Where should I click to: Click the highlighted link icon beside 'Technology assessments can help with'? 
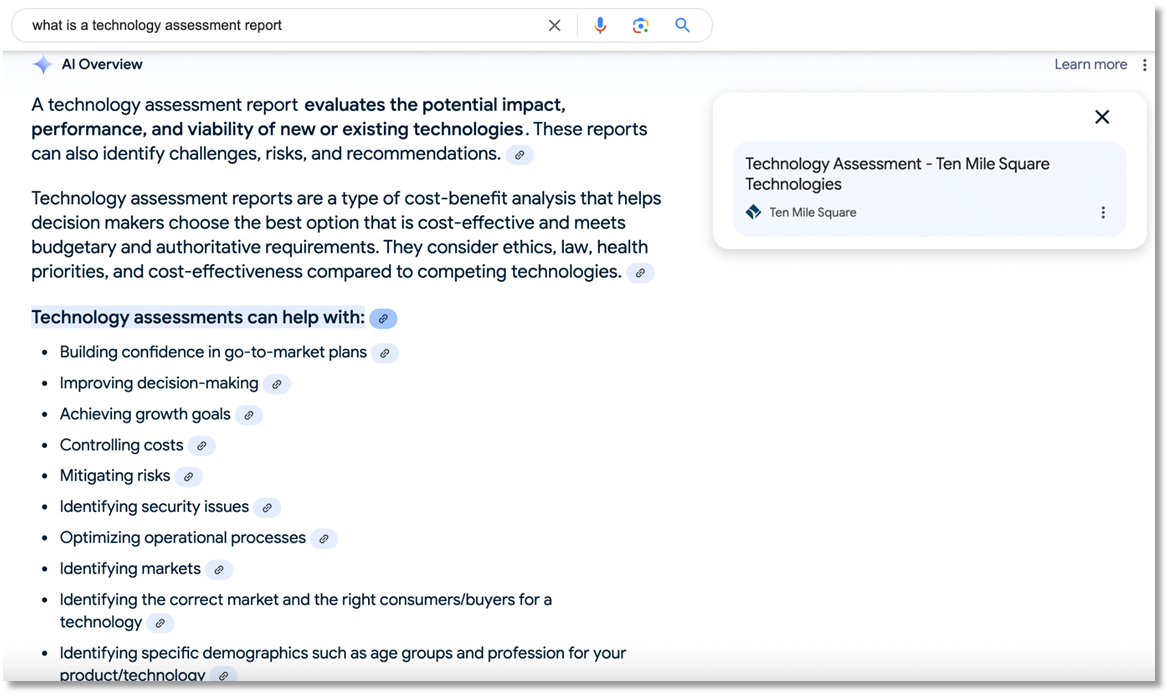click(x=383, y=319)
